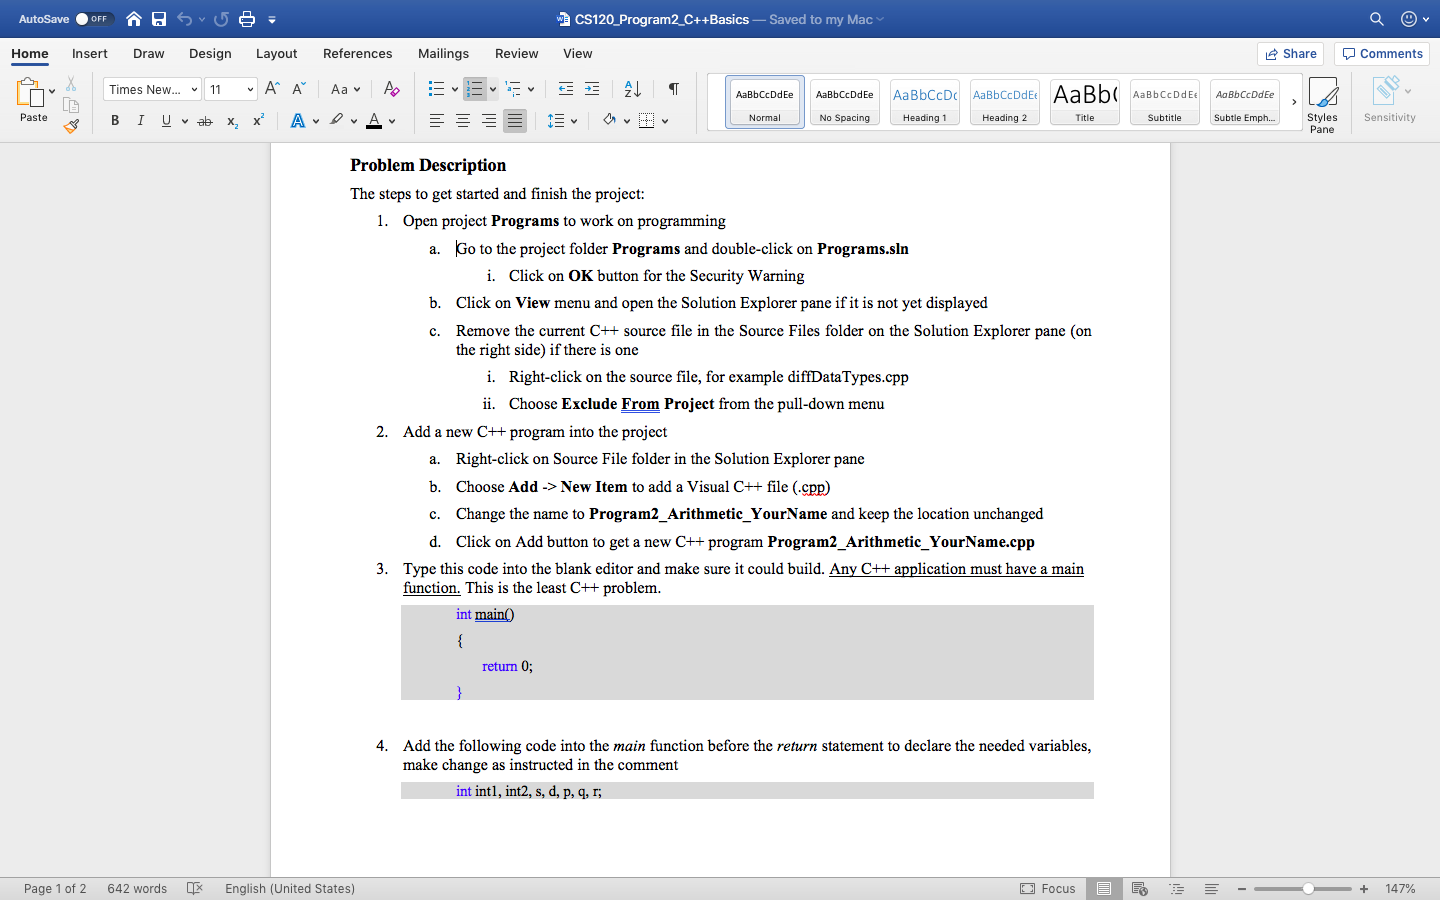Switch to the Mailings ribbon tab
The height and width of the screenshot is (900, 1440).
(x=443, y=53)
